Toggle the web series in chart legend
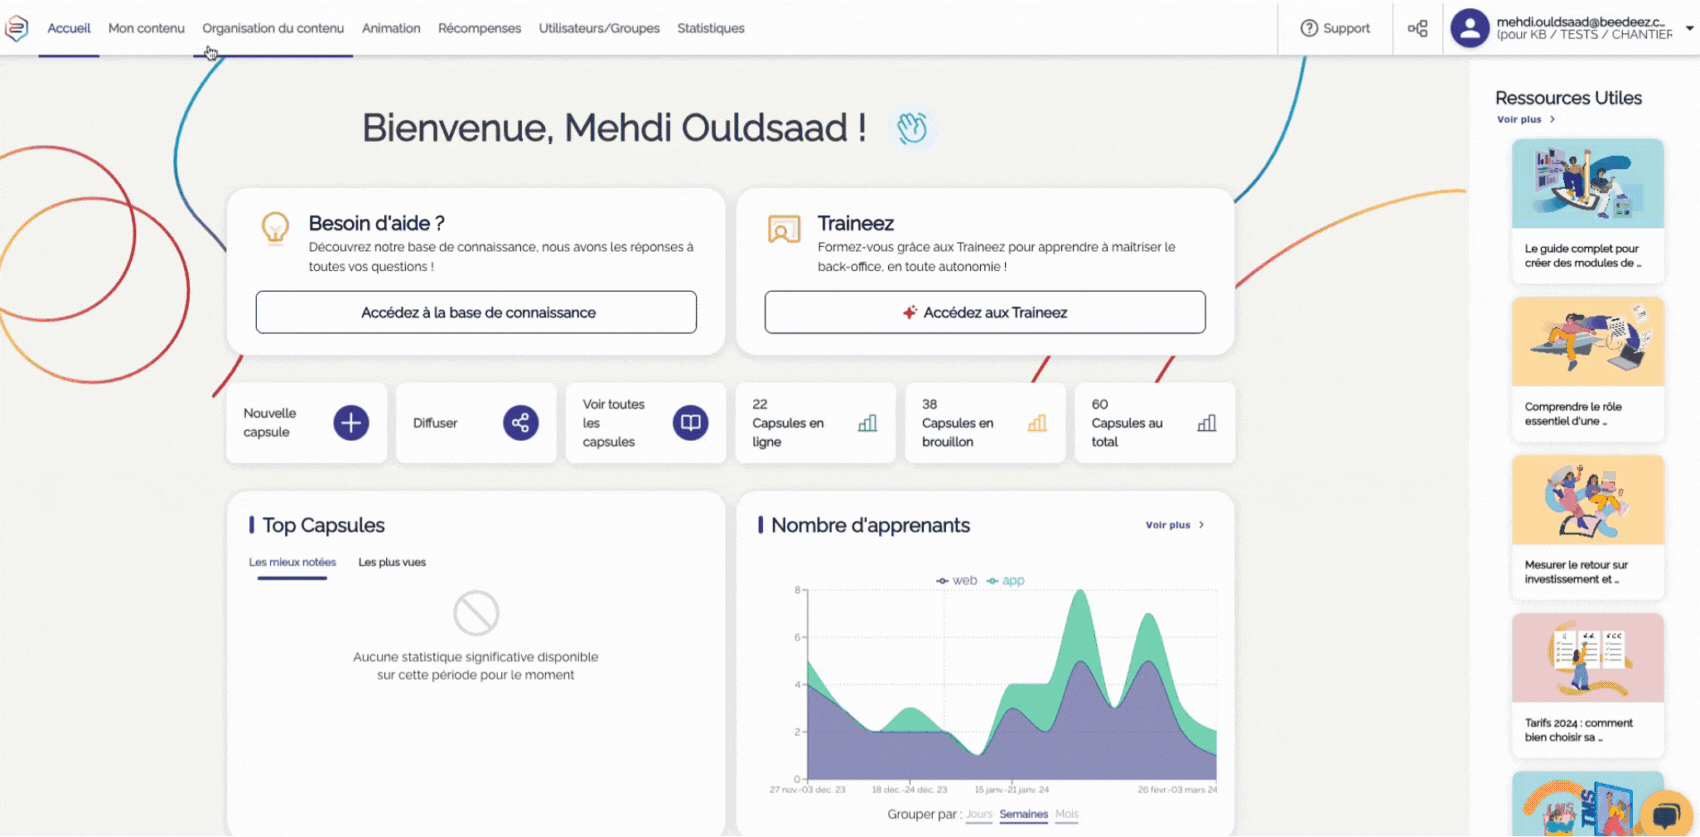 pyautogui.click(x=957, y=581)
